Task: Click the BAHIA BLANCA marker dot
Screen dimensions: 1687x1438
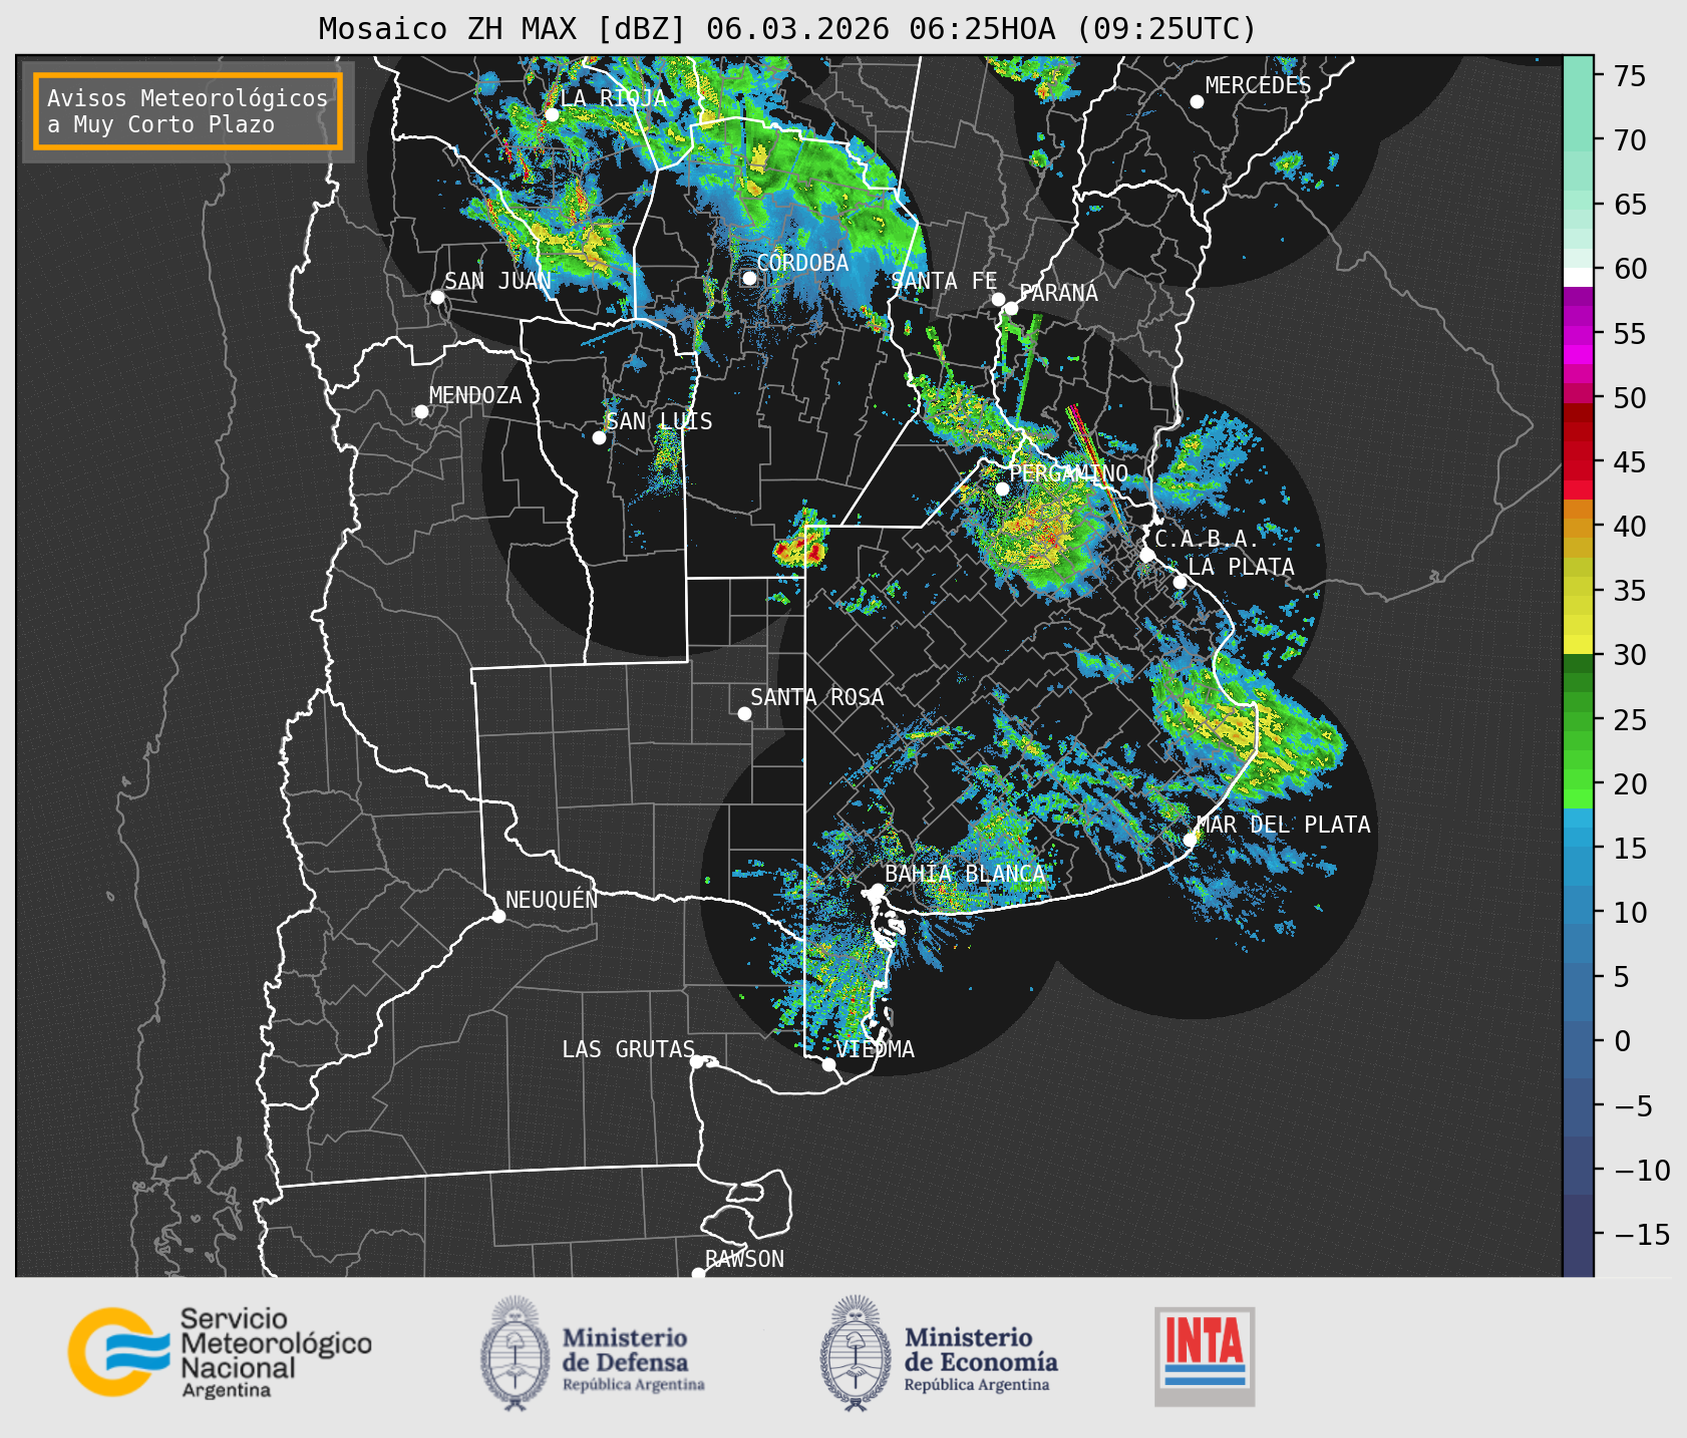Action: tap(877, 890)
